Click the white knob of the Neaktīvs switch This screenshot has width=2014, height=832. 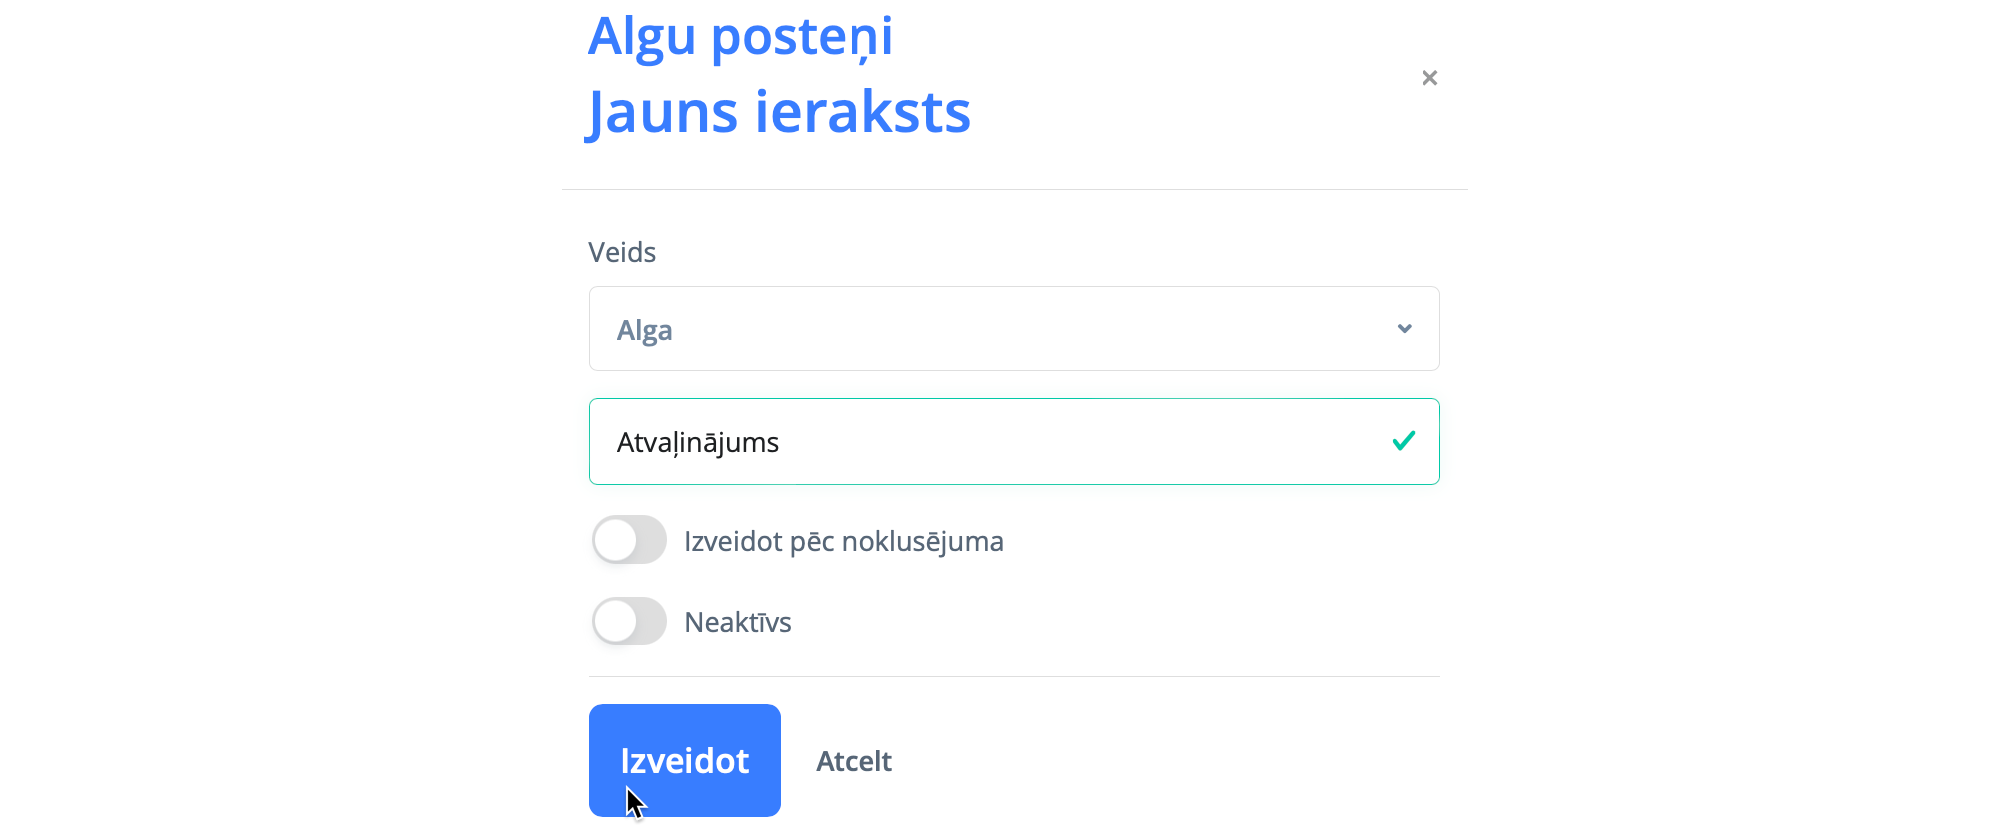click(615, 621)
